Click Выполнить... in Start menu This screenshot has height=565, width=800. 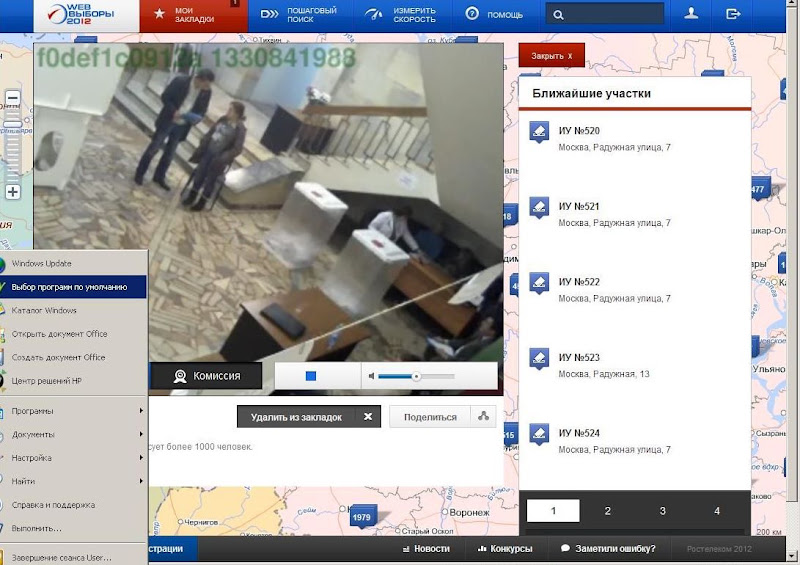pyautogui.click(x=73, y=528)
